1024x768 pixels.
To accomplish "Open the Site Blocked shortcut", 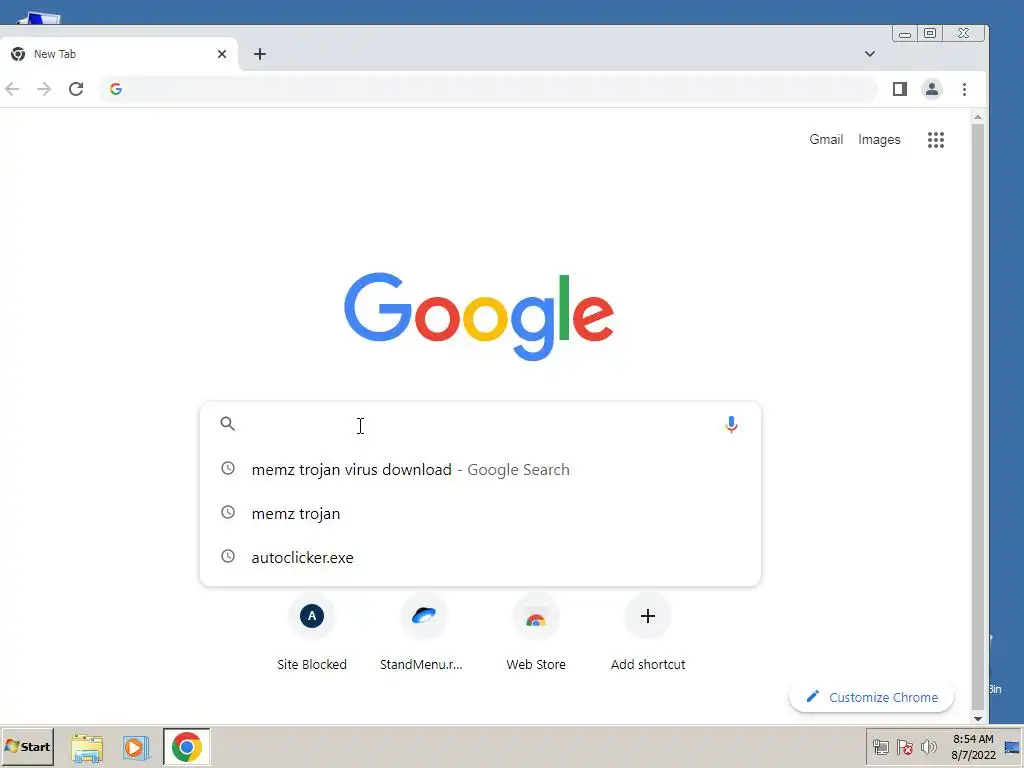I will click(312, 632).
